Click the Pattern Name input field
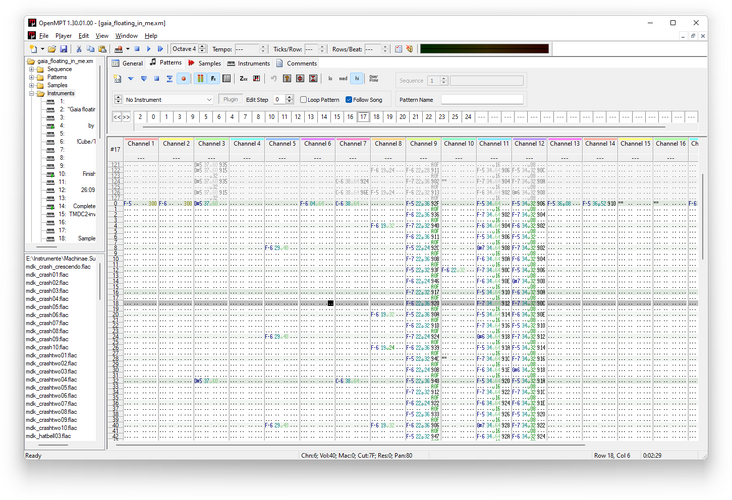This screenshot has height=500, width=732. 482,99
